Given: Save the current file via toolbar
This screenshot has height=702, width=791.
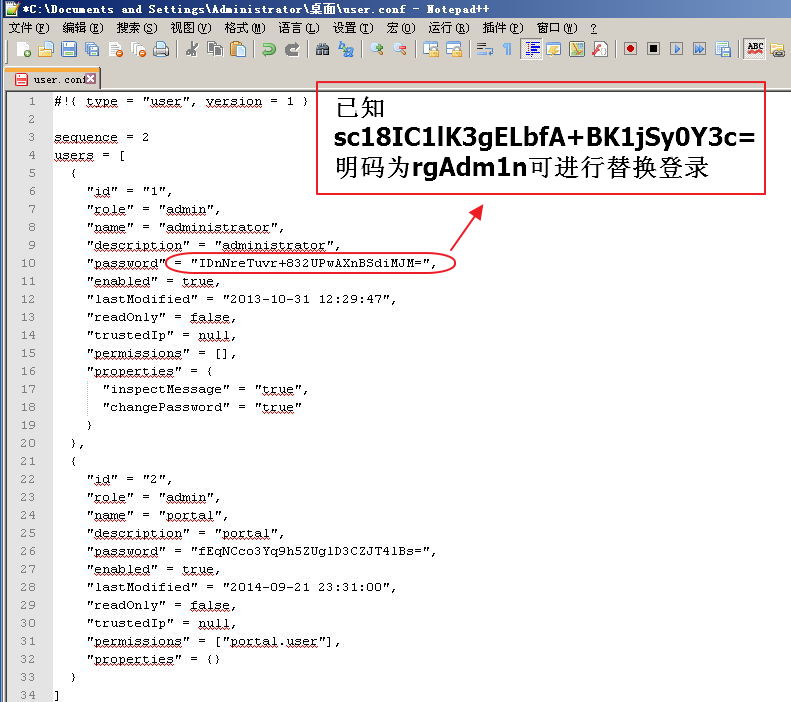Looking at the screenshot, I should click(69, 49).
